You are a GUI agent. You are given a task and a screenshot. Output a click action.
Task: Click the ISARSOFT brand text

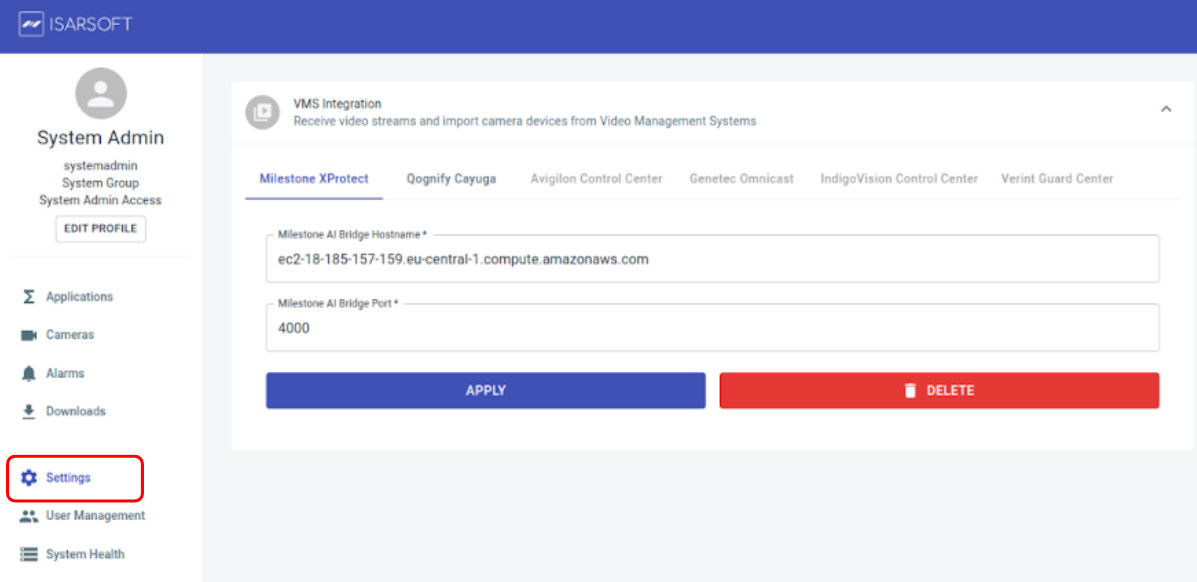pyautogui.click(x=92, y=24)
